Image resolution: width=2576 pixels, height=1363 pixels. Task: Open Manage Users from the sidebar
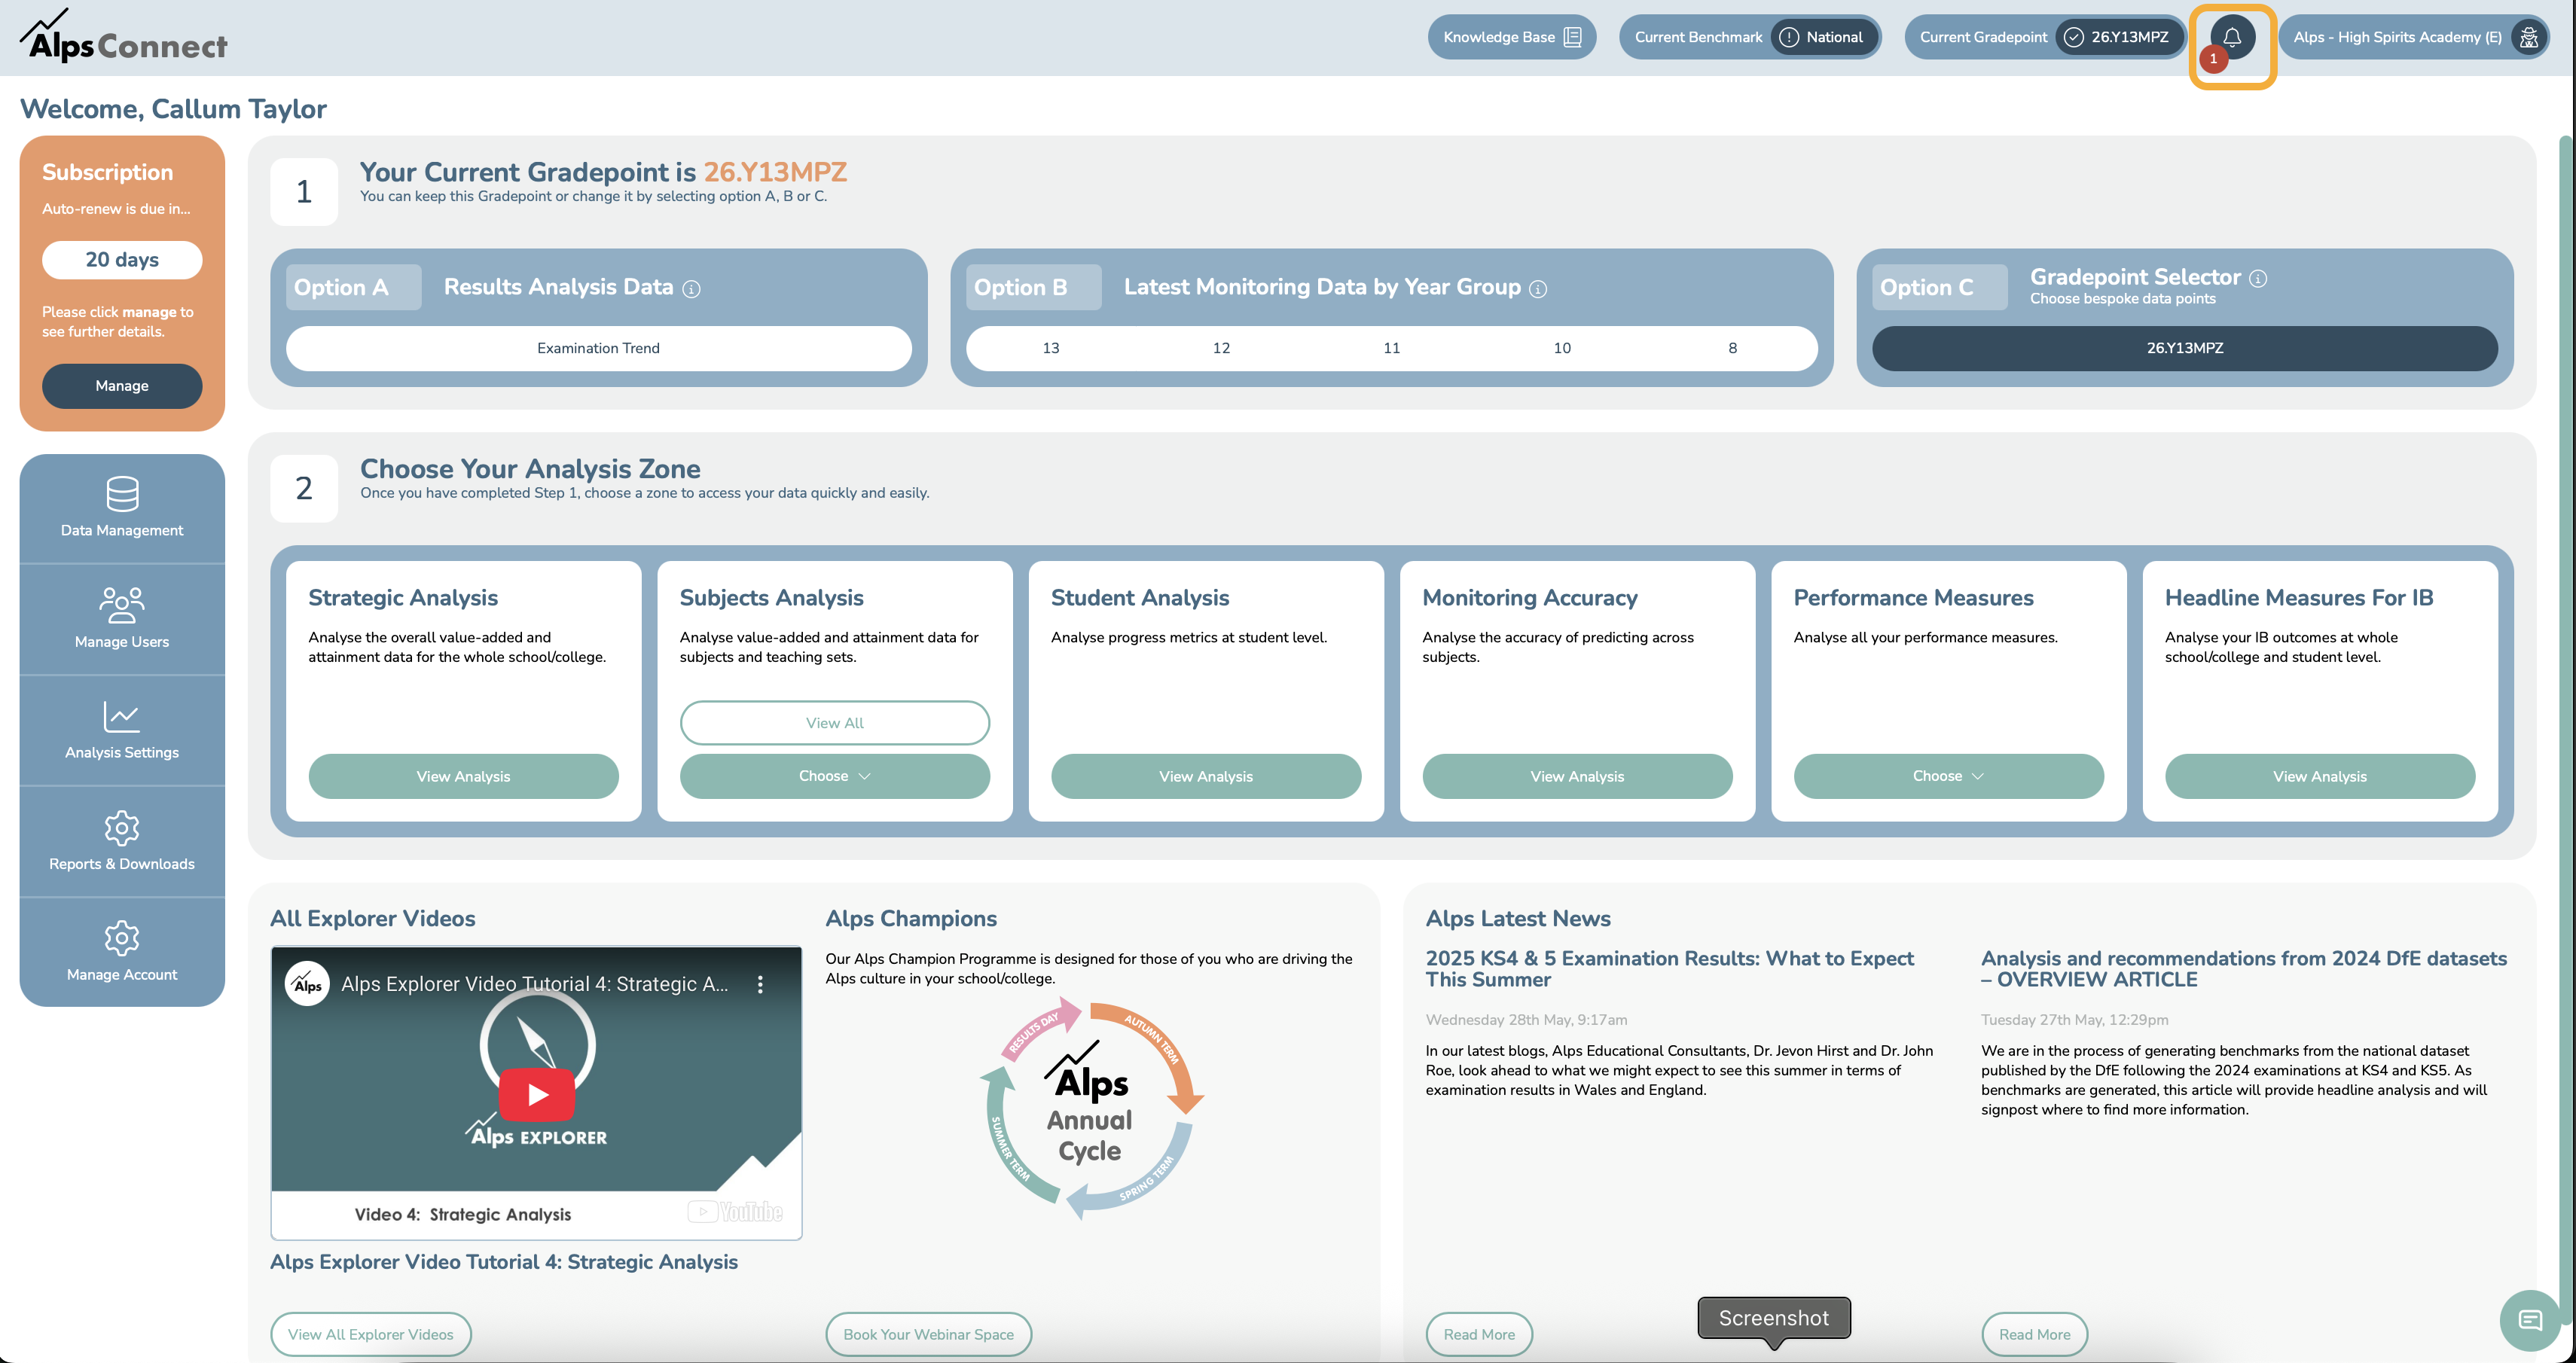click(x=122, y=619)
